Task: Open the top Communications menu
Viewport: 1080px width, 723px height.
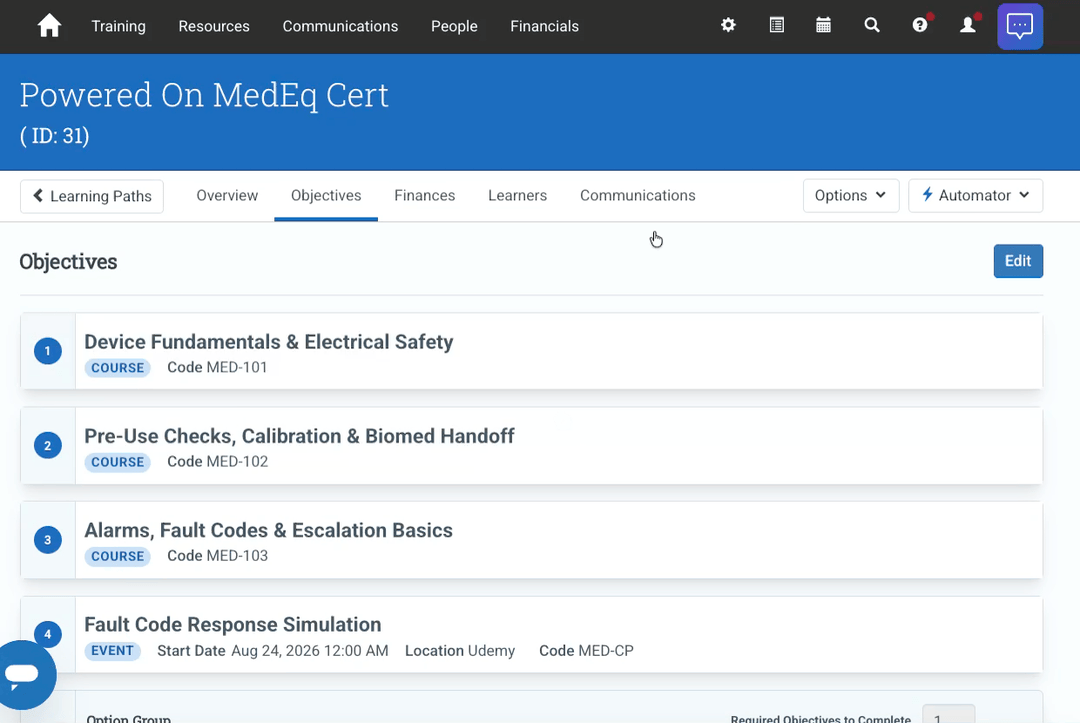Action: click(340, 26)
